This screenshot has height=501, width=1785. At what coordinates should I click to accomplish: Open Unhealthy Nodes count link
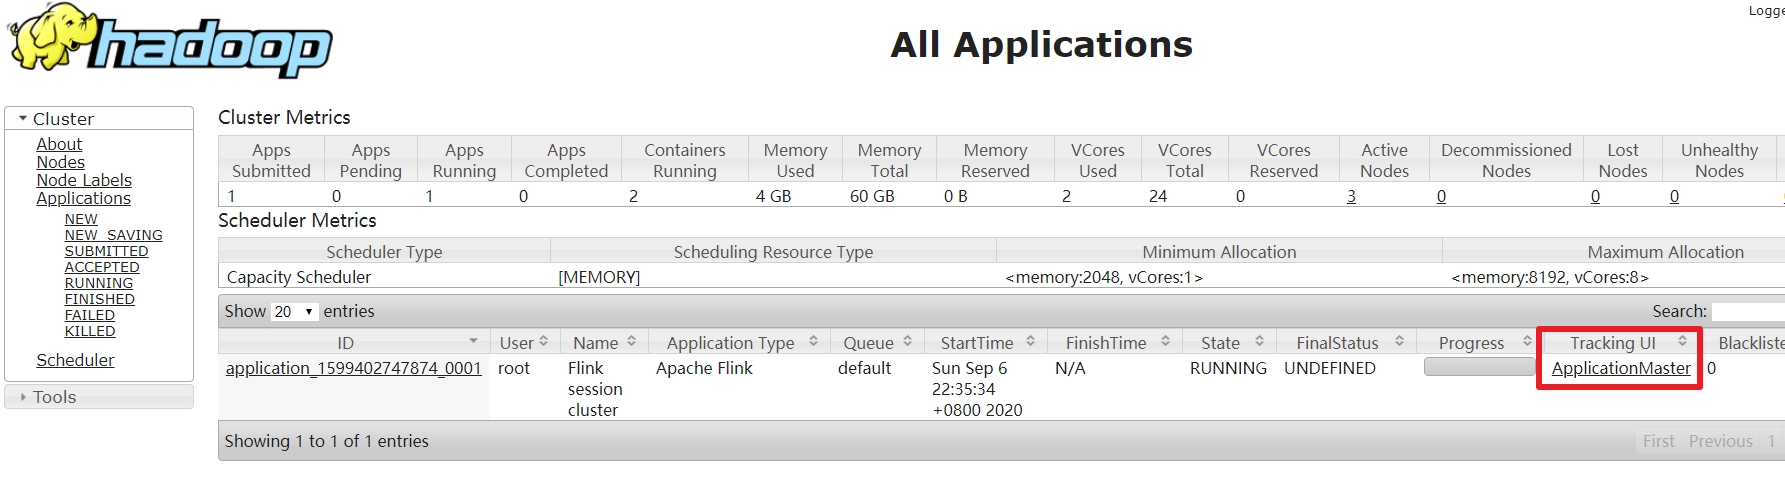pyautogui.click(x=1674, y=196)
